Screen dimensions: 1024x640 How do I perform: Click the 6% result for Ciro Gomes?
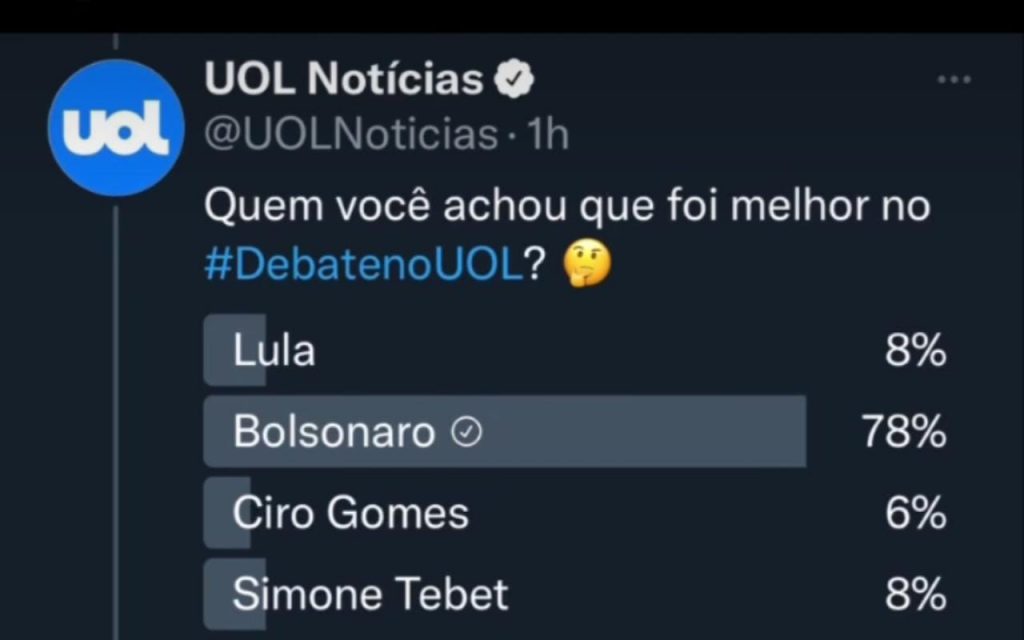tap(916, 513)
